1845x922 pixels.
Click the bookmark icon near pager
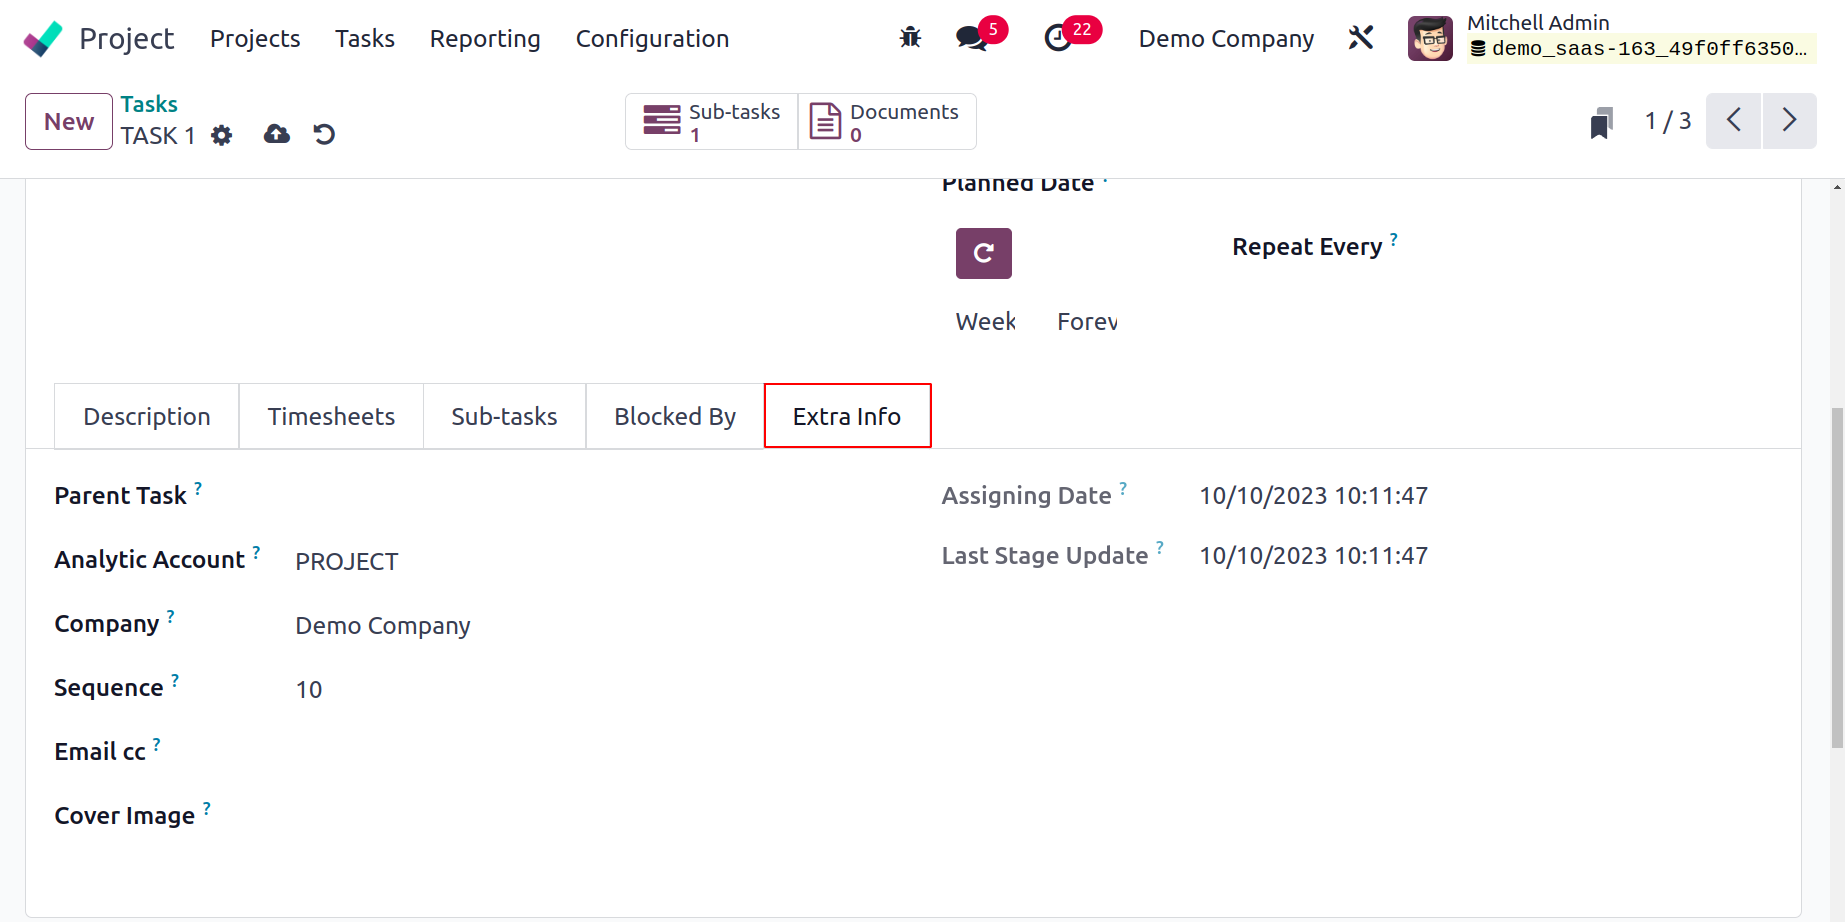1601,123
